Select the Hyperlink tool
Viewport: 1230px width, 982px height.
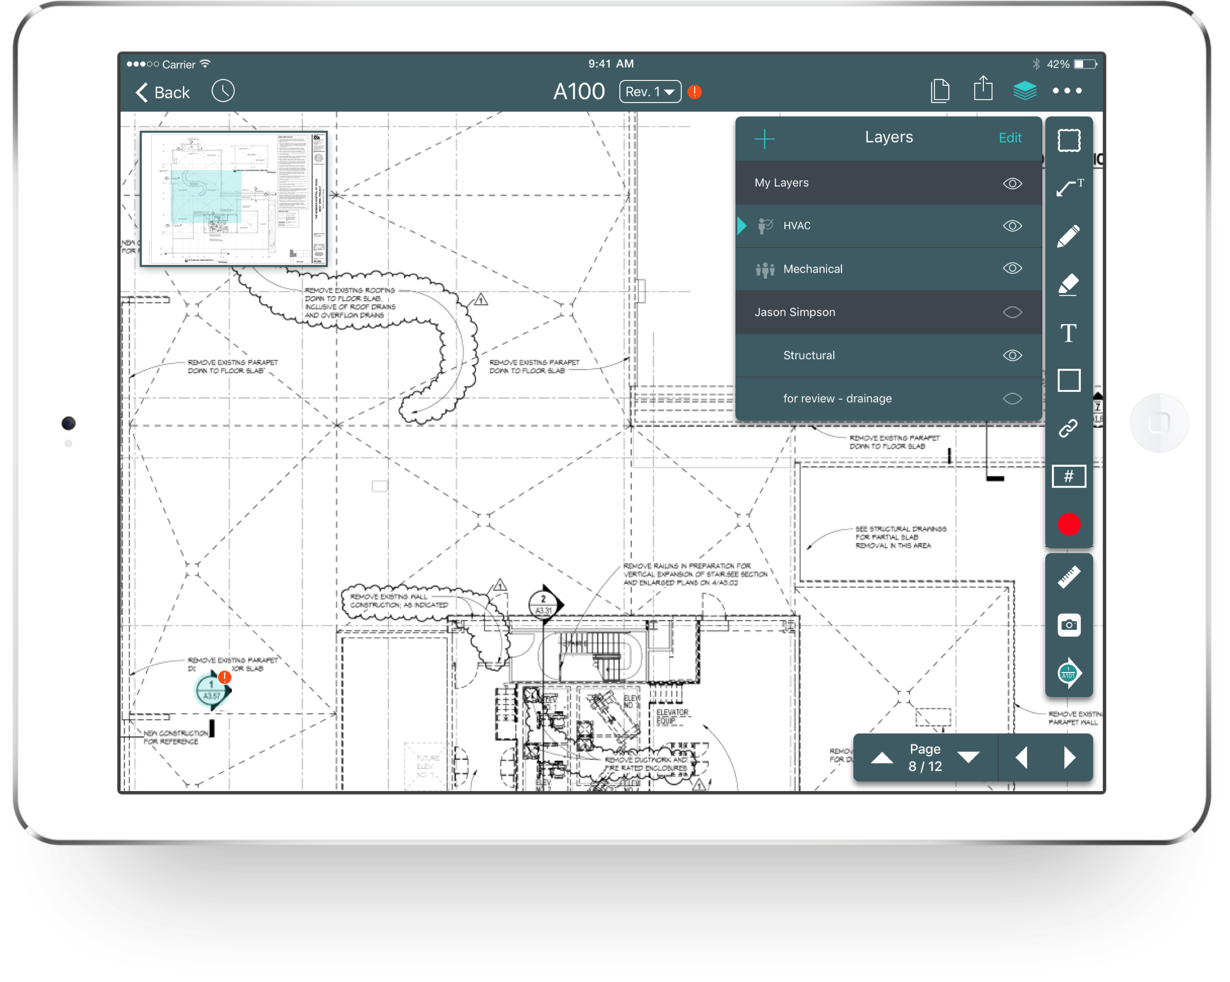point(1068,427)
